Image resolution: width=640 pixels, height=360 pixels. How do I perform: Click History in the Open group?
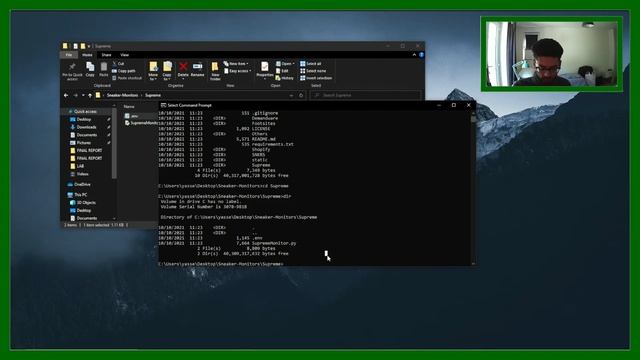pyautogui.click(x=284, y=78)
